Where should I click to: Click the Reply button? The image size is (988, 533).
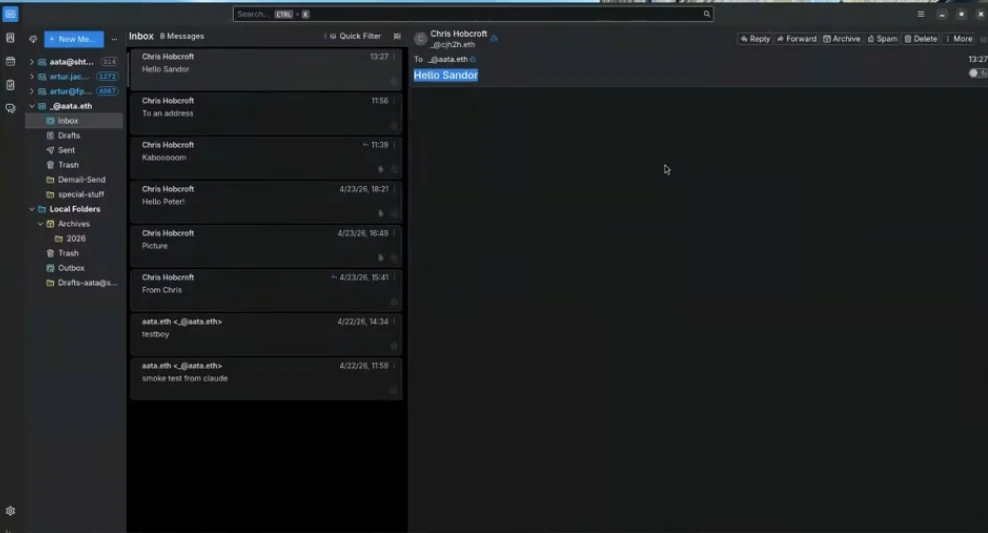[x=755, y=39]
